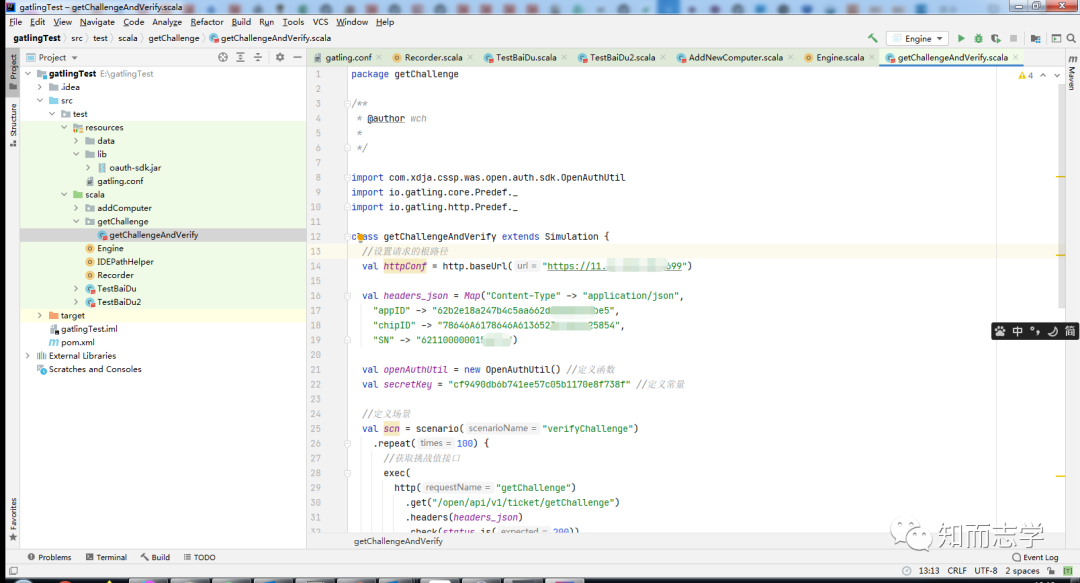
Task: Collapse the gatlingTest root folder
Action: (28, 74)
